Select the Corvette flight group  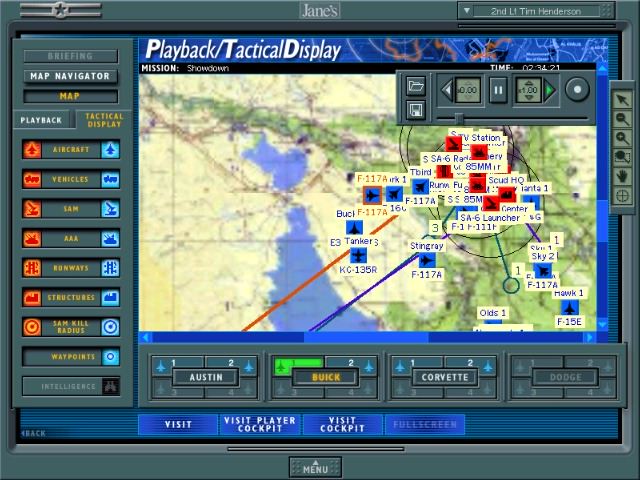point(445,377)
